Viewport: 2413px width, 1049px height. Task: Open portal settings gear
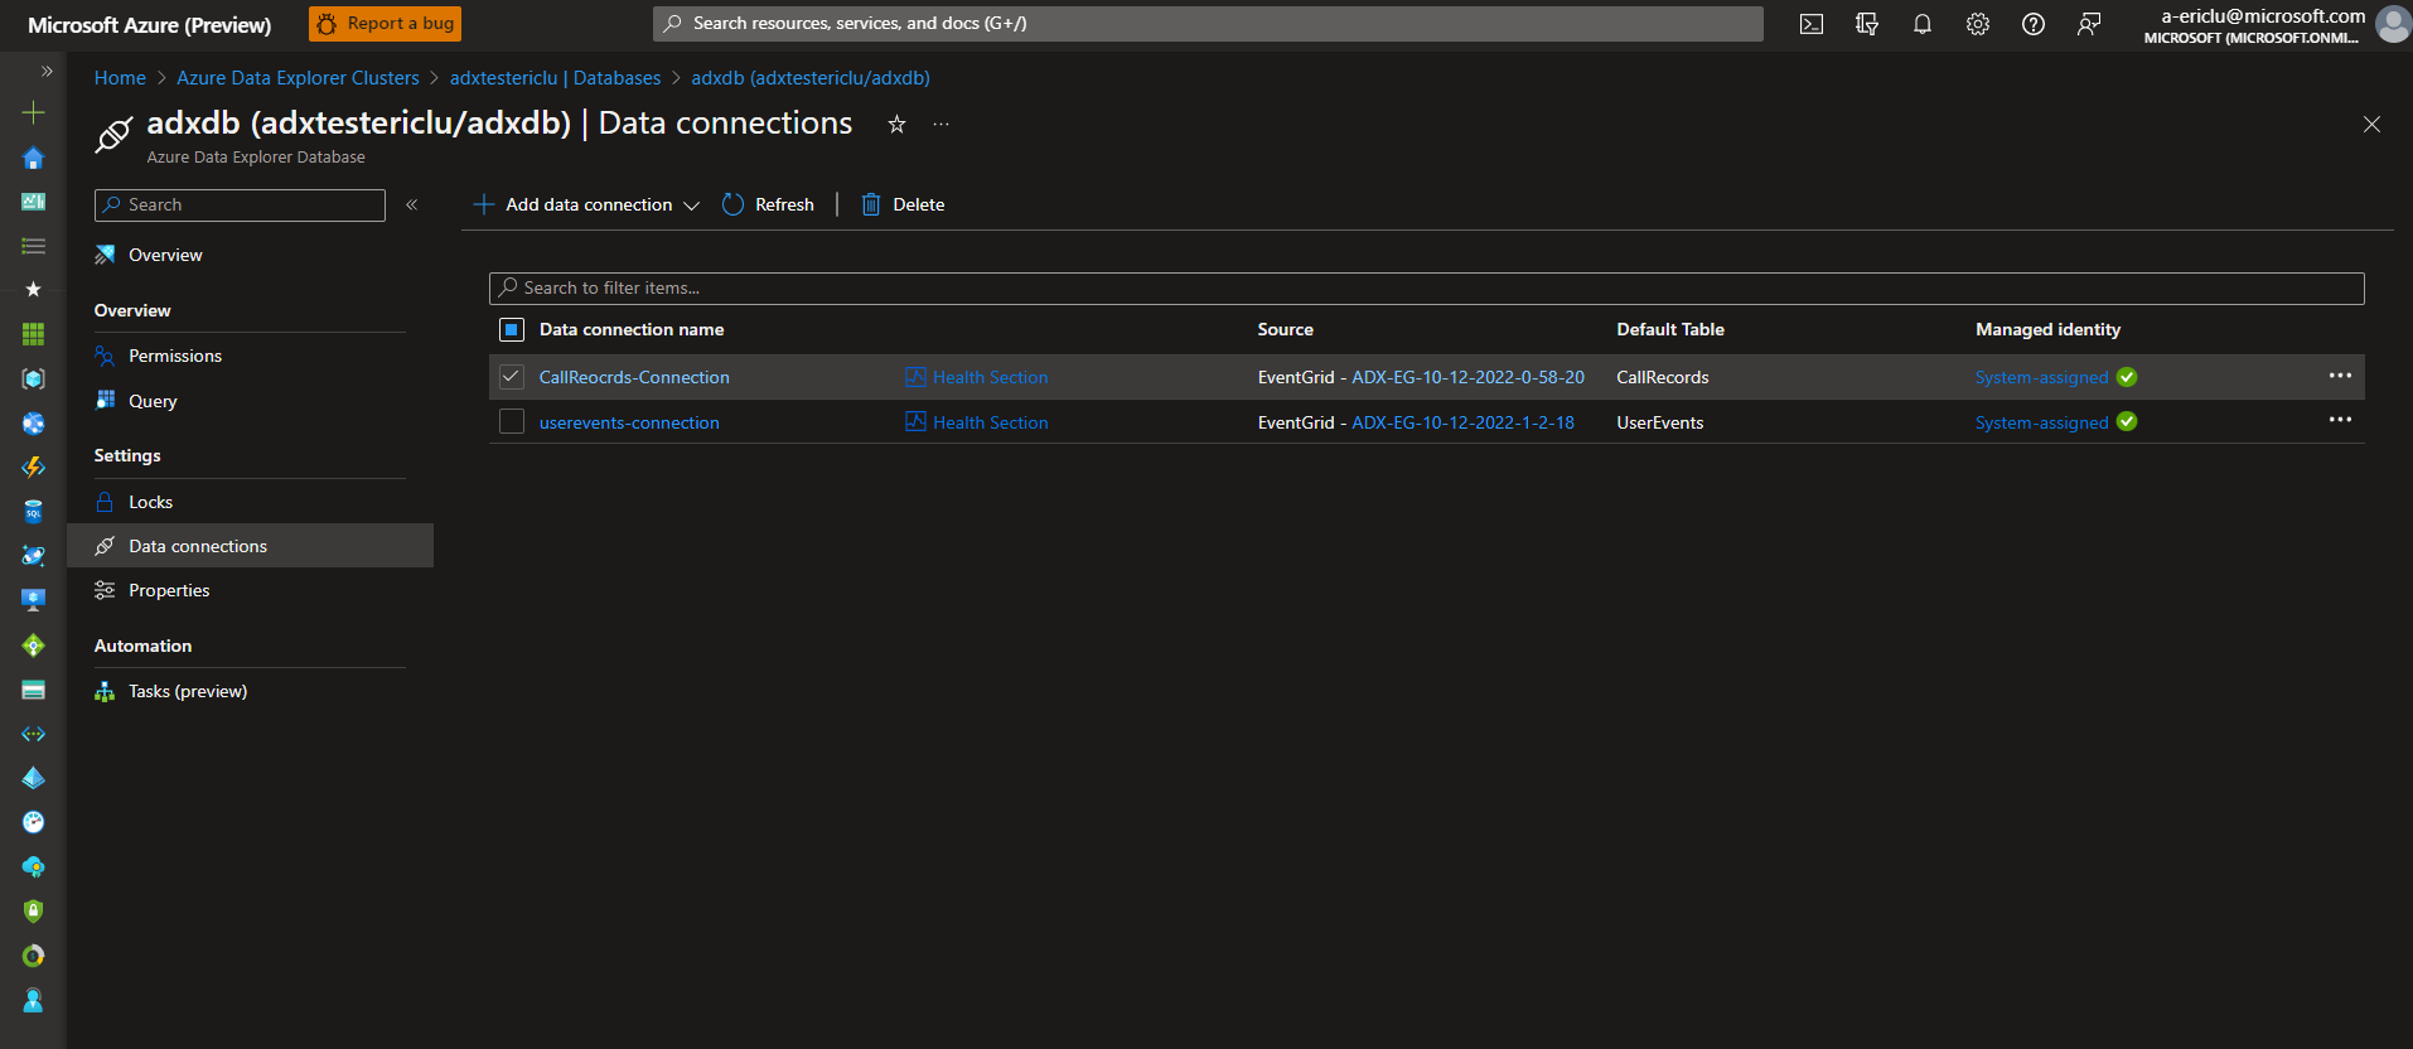(x=1977, y=24)
